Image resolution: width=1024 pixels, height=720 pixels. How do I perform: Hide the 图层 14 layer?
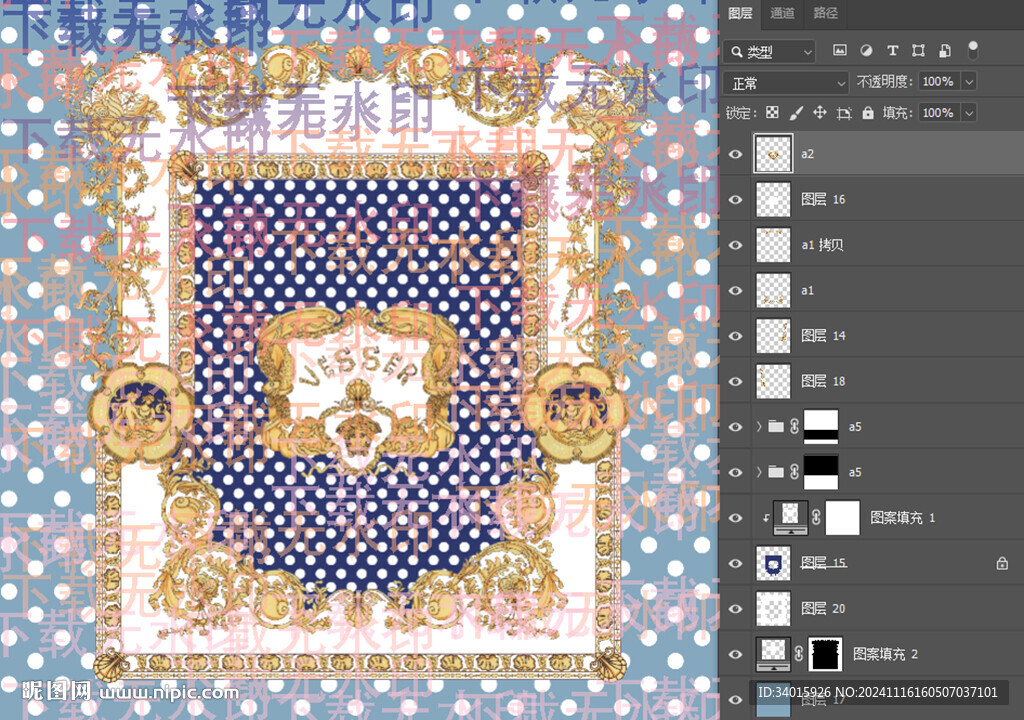click(735, 336)
